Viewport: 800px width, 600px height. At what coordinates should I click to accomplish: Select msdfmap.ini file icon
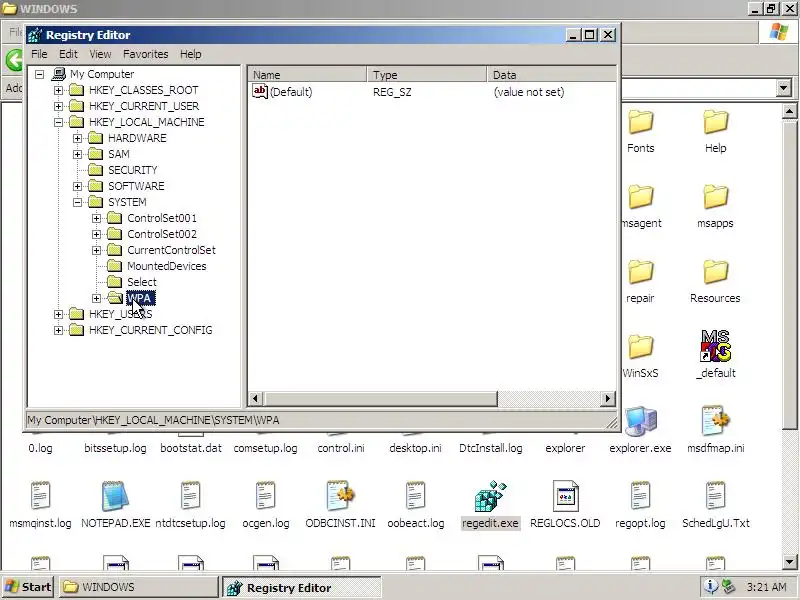(x=715, y=421)
